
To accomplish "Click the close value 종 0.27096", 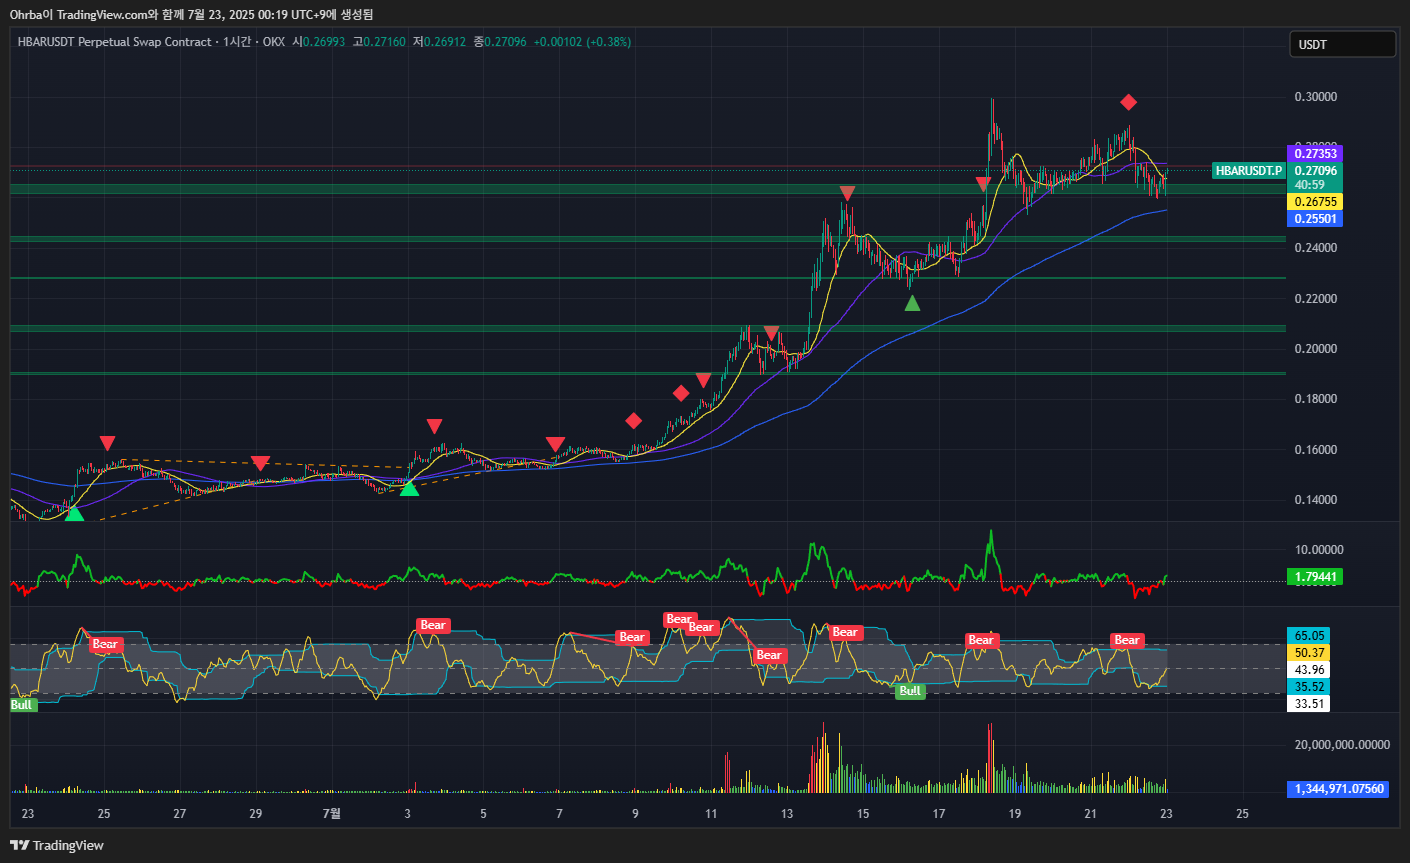I will pyautogui.click(x=499, y=42).
